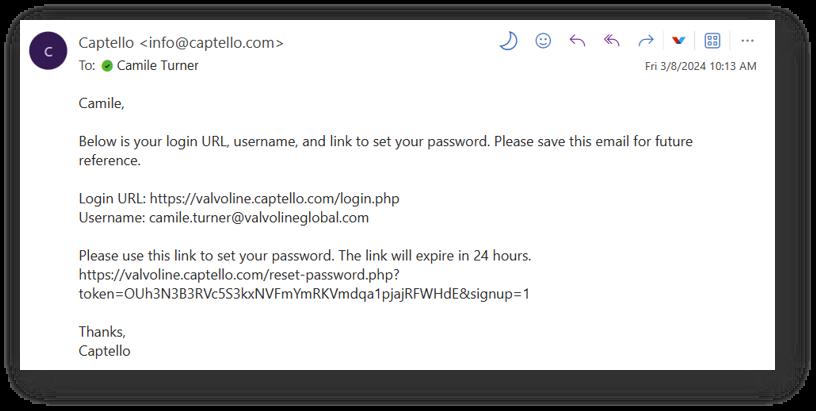Viewport: 816px width, 411px height.
Task: Click the purple C sender avatar
Action: tap(48, 51)
